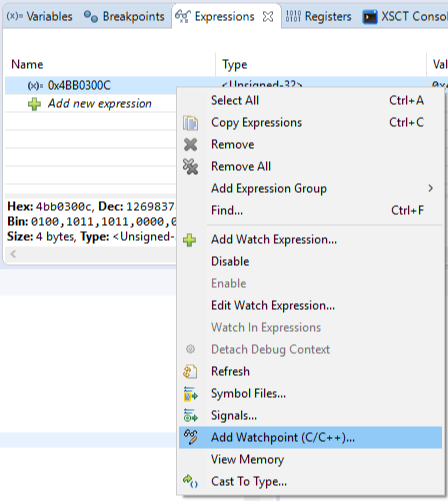Click the green plus beside Add new expression
The width and height of the screenshot is (448, 501).
coord(34,104)
